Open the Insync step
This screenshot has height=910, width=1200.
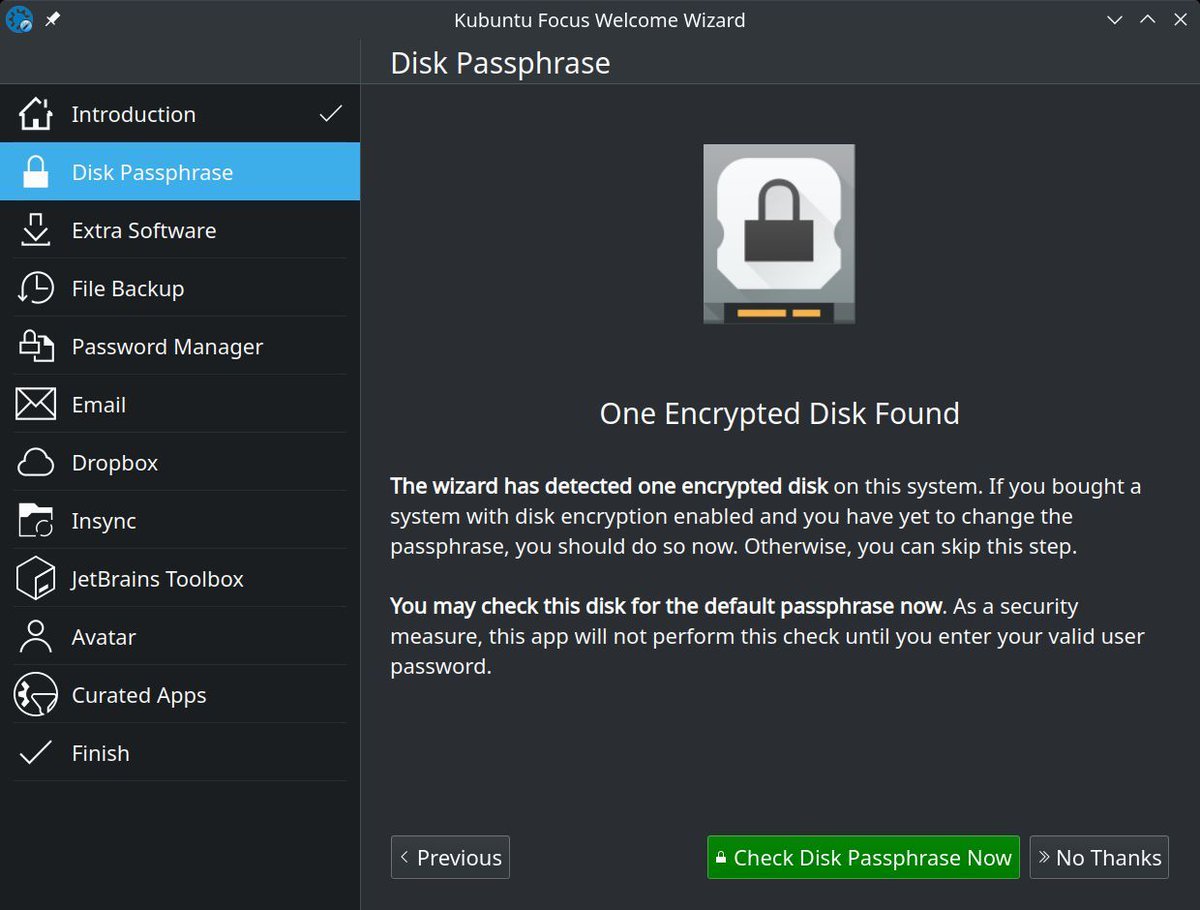[x=180, y=520]
